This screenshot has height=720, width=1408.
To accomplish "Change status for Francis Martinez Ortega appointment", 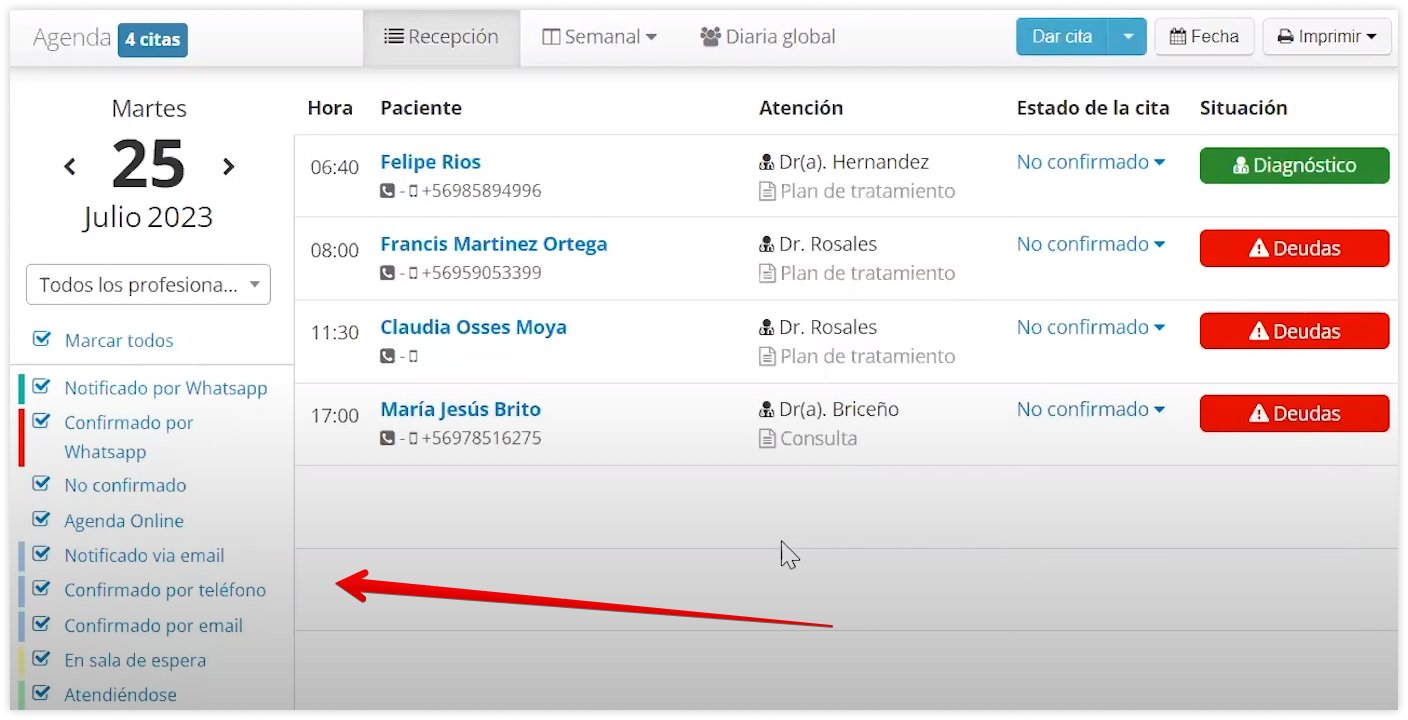I will pos(1090,244).
